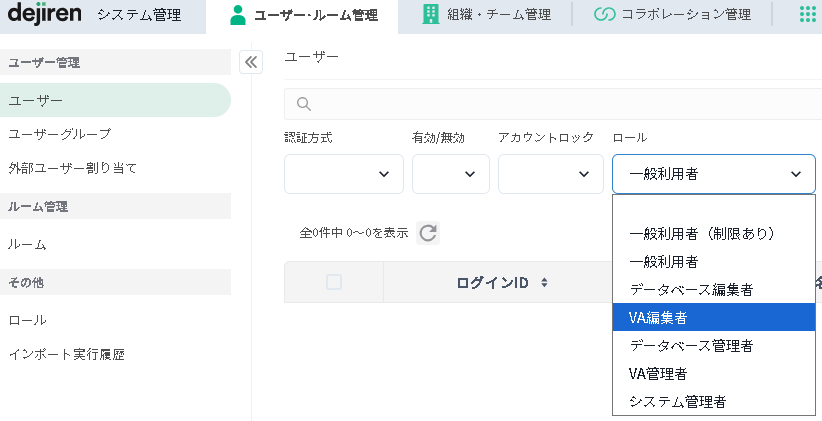This screenshot has width=822, height=421.
Task: Collapse the sidebar with double-chevron icon
Action: pyautogui.click(x=251, y=62)
